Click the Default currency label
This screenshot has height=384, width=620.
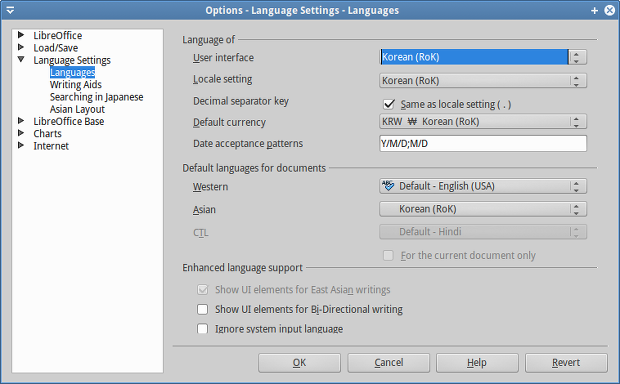[229, 123]
